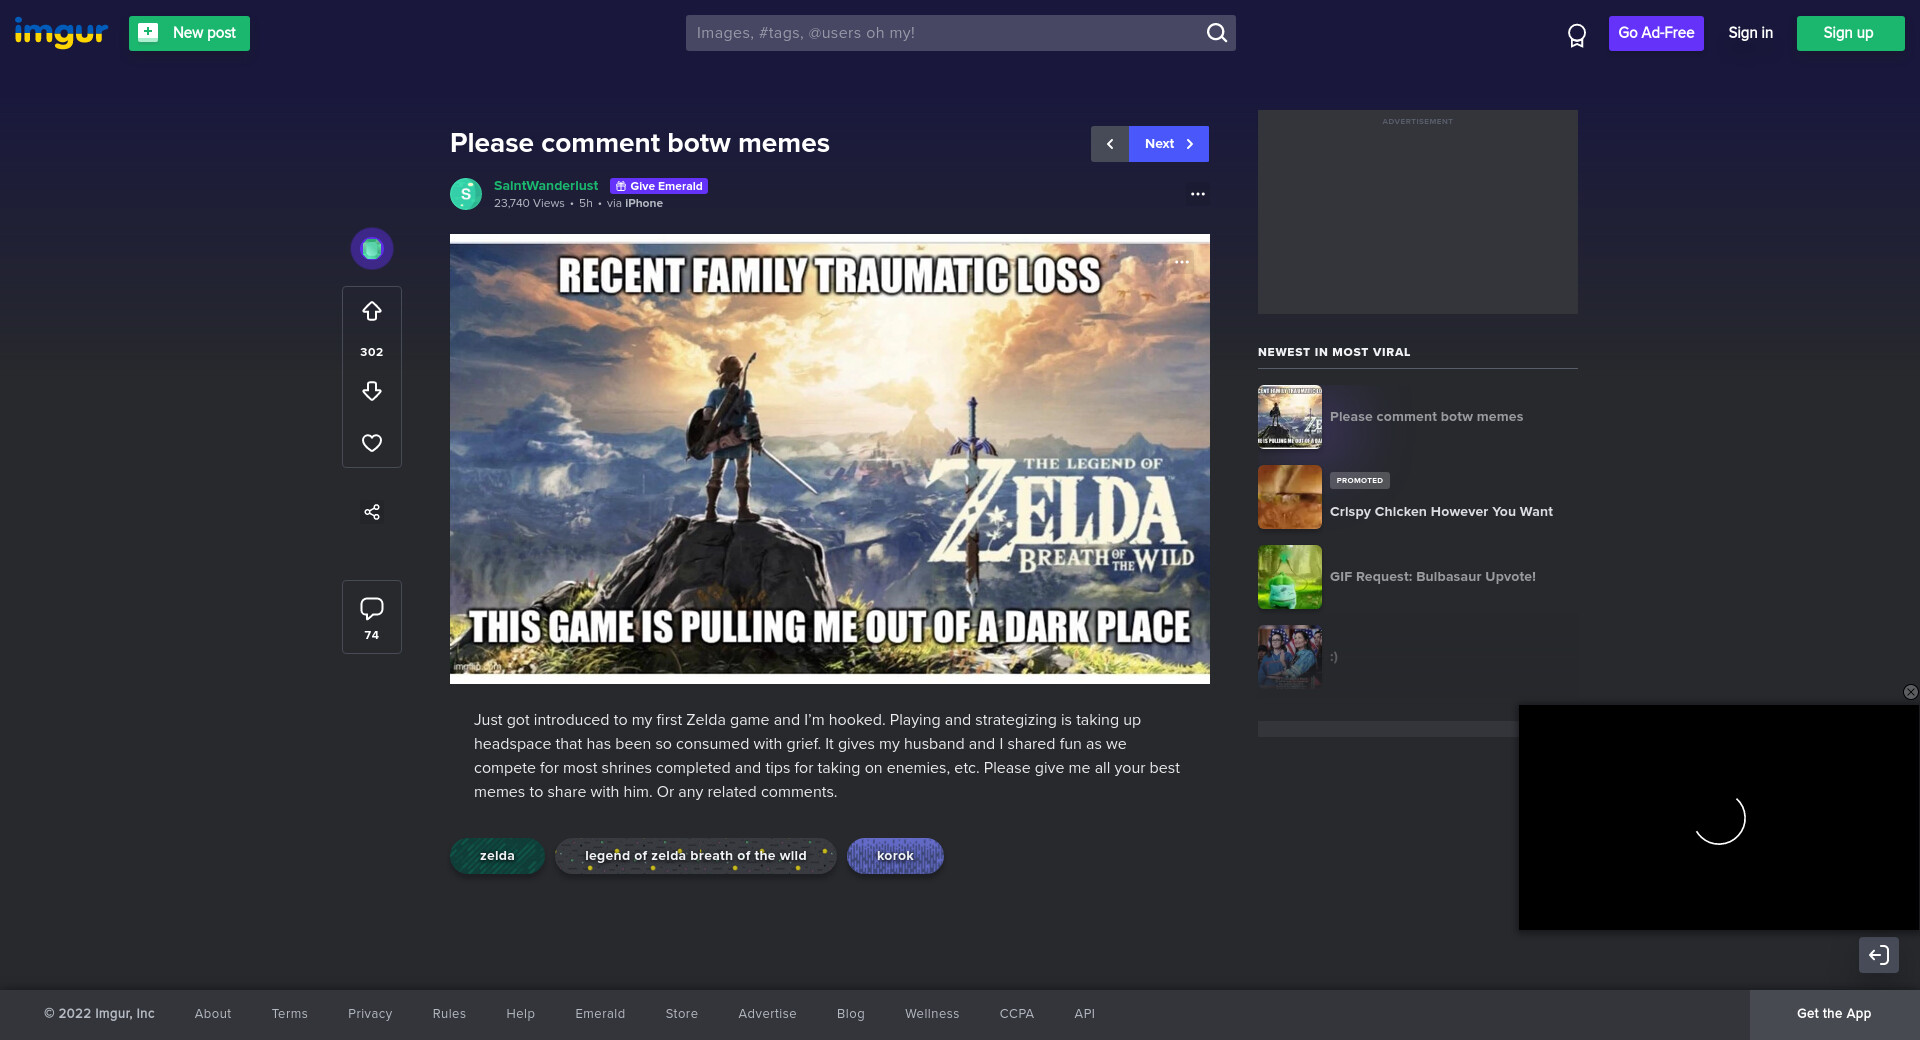The image size is (1920, 1040).
Task: Open image options dots on the meme
Action: [1182, 262]
